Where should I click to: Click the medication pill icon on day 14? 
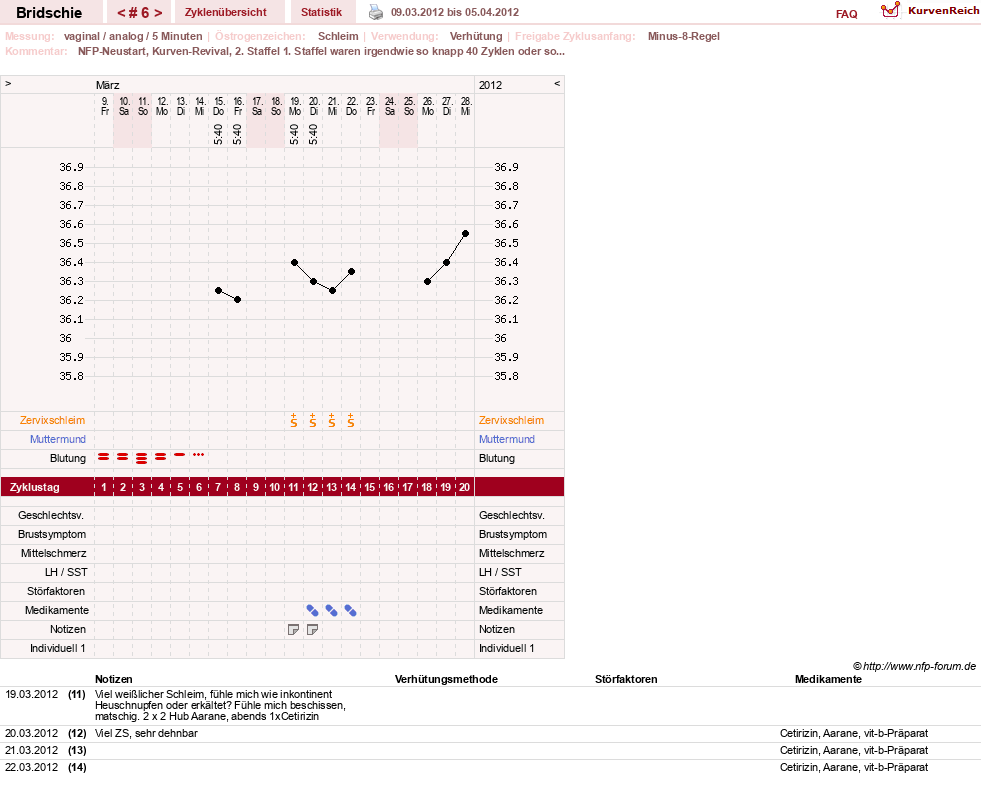point(350,611)
